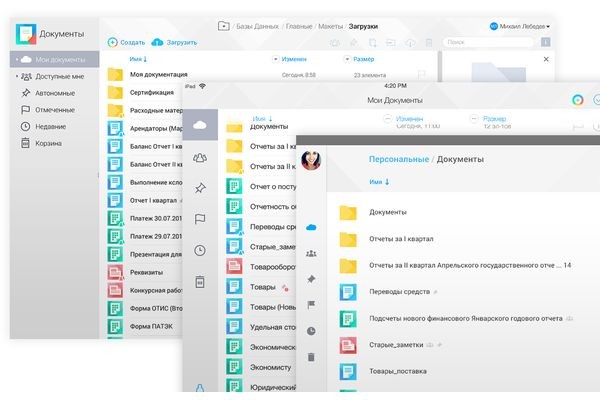The image size is (600, 400).
Task: Sort by Имя in the front window
Action: click(379, 182)
